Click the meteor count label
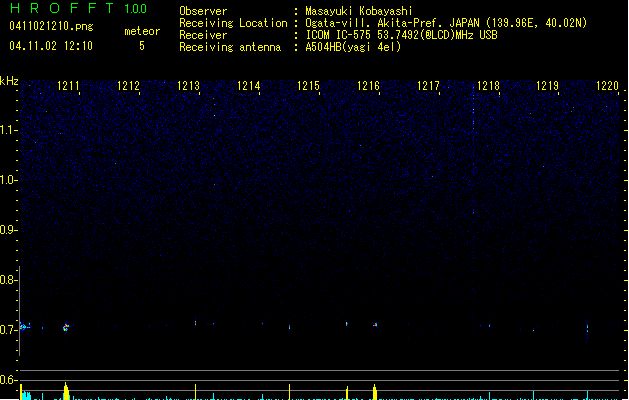Screen dimensions: 629x400 tap(142, 31)
